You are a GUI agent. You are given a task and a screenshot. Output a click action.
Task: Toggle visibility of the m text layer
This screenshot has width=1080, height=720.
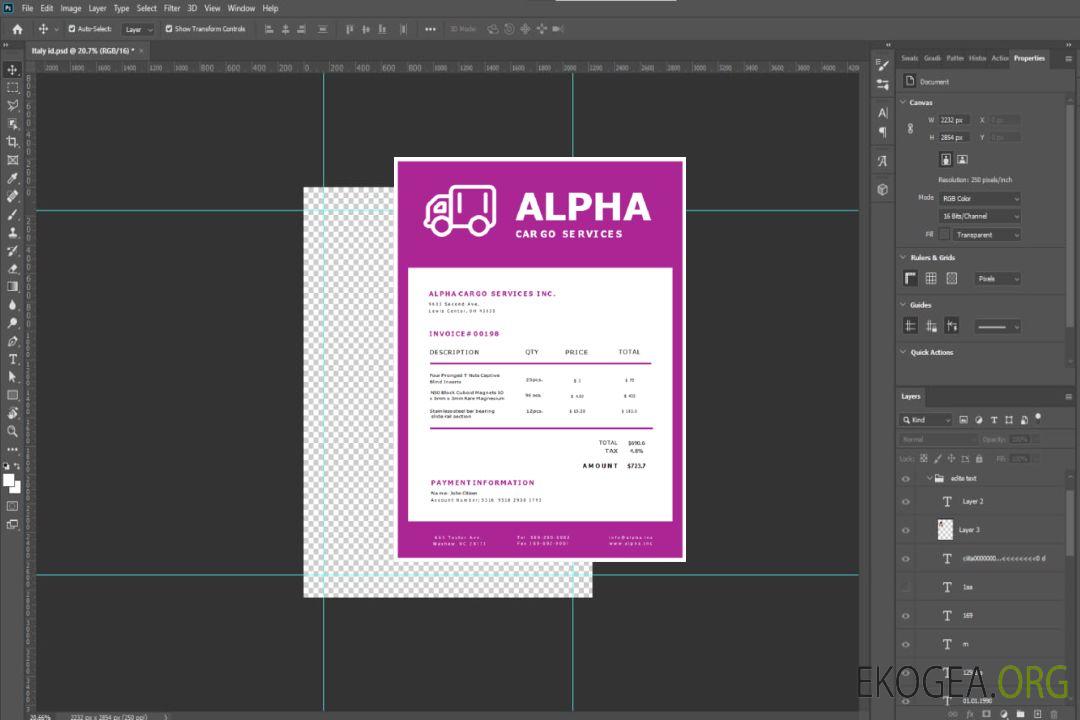click(906, 644)
